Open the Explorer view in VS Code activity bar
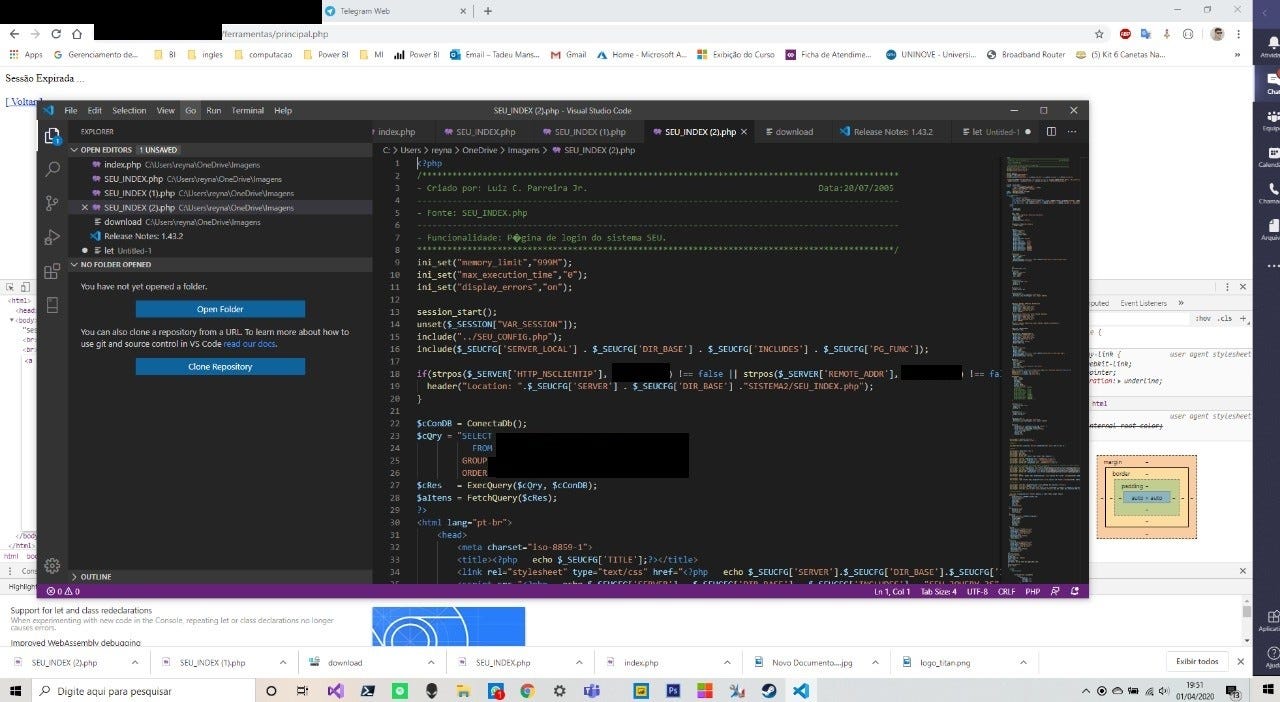 coord(52,136)
